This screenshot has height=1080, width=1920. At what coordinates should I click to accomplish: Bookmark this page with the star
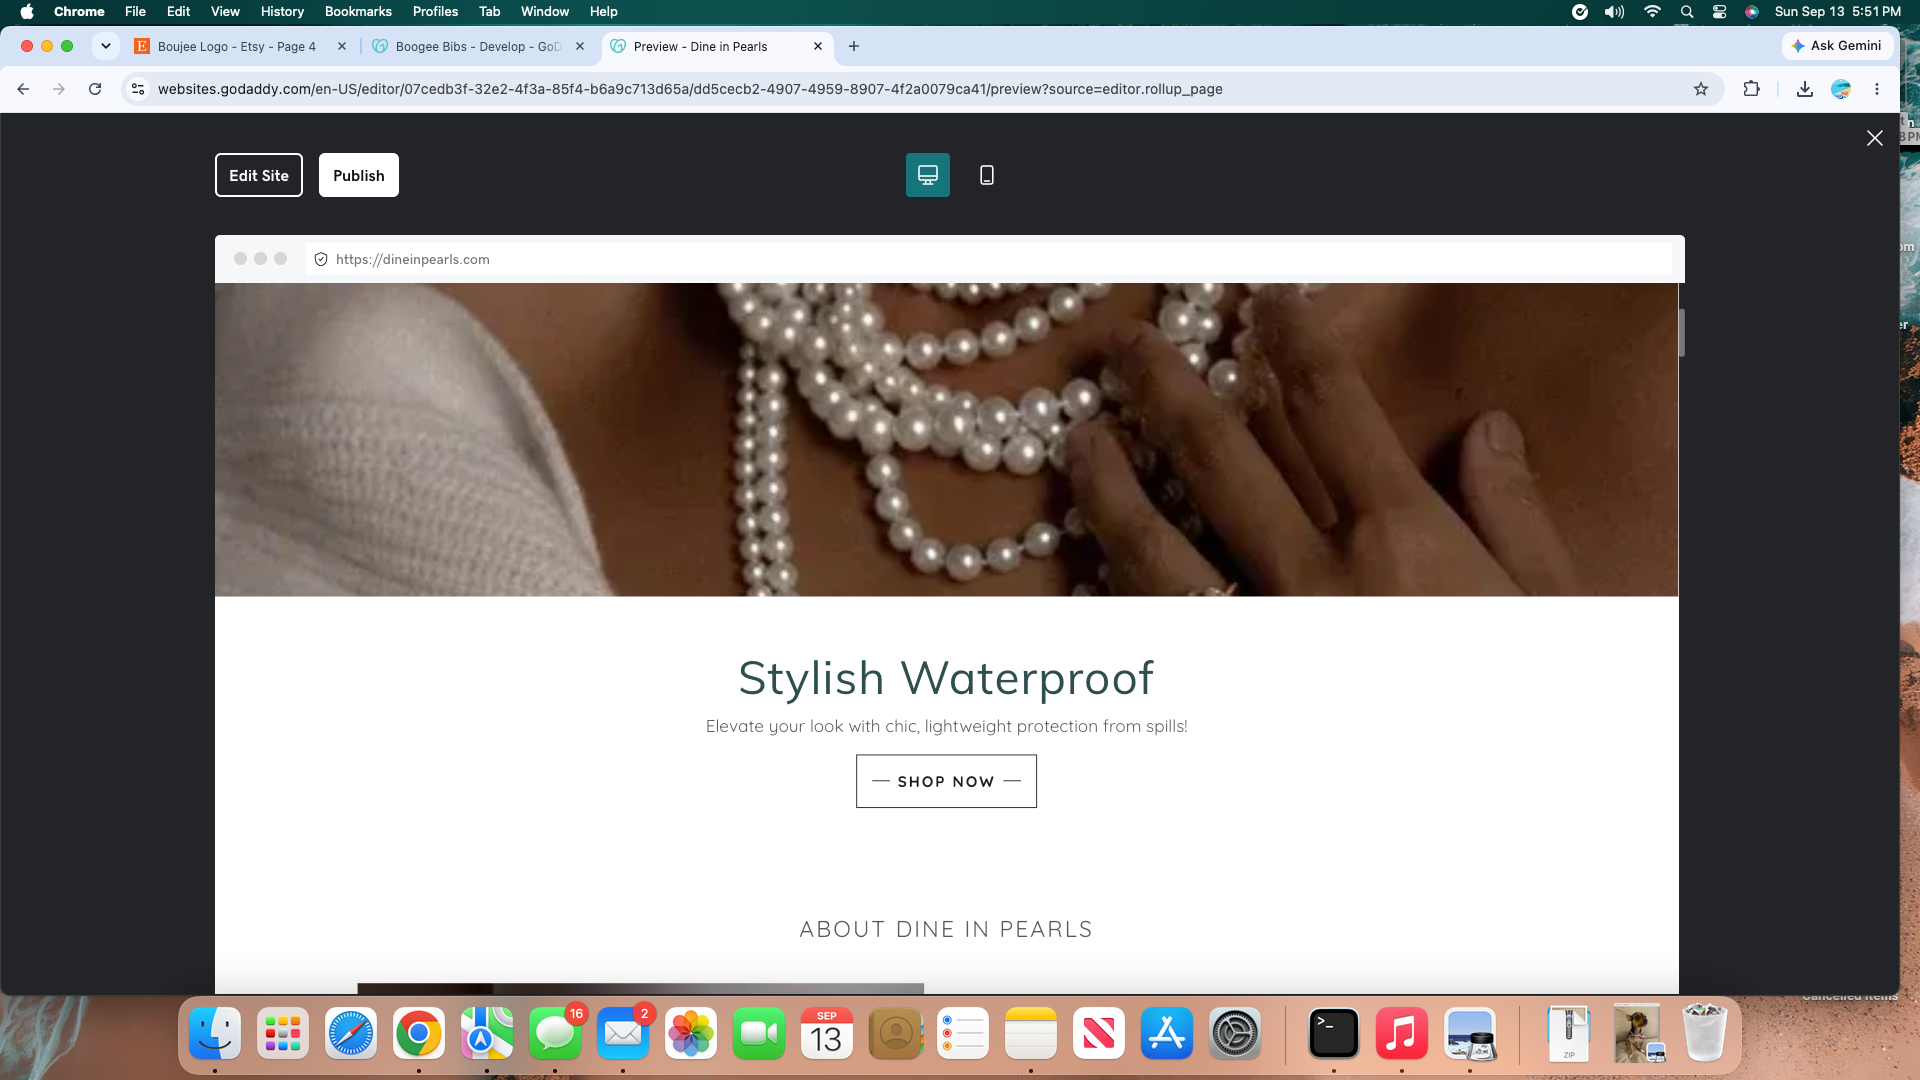pyautogui.click(x=1701, y=89)
